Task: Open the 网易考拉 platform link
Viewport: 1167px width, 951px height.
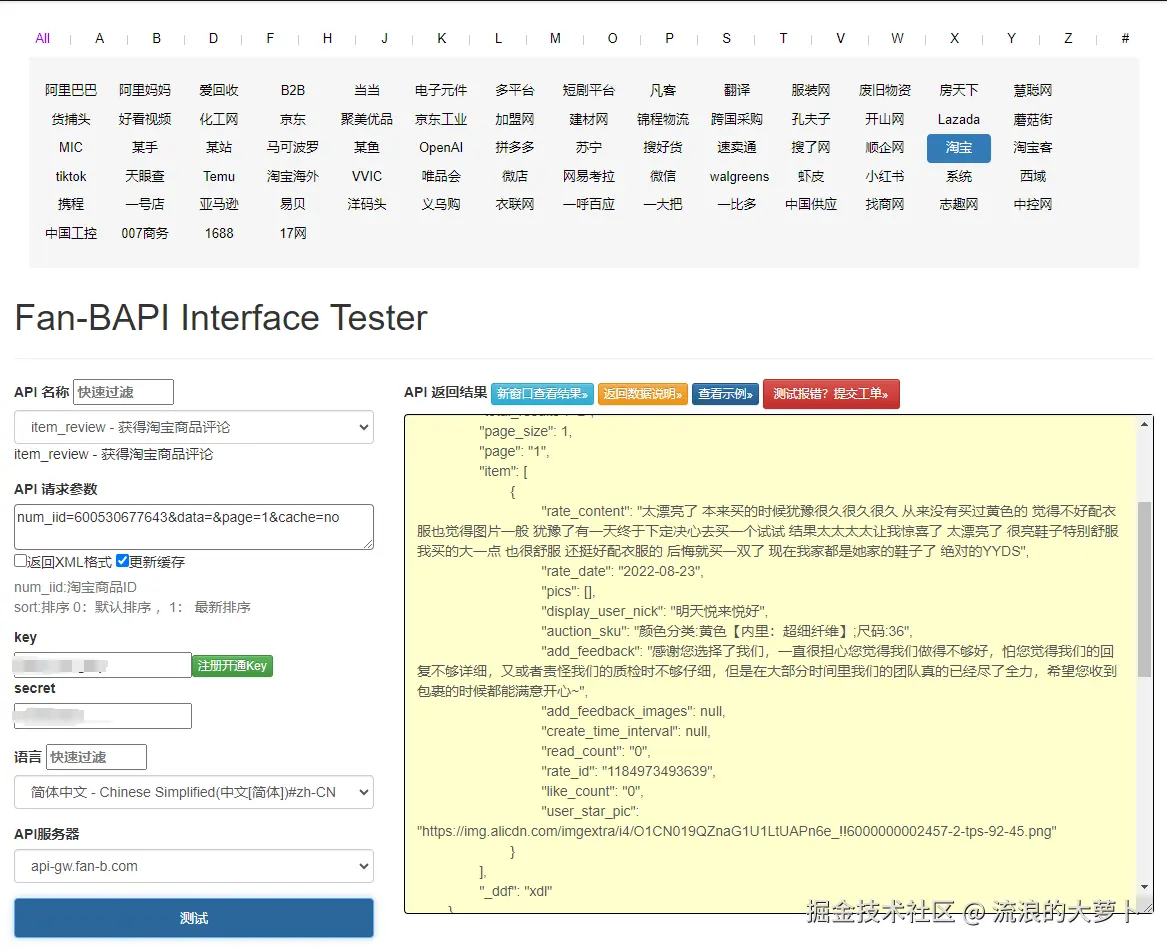Action: (589, 176)
